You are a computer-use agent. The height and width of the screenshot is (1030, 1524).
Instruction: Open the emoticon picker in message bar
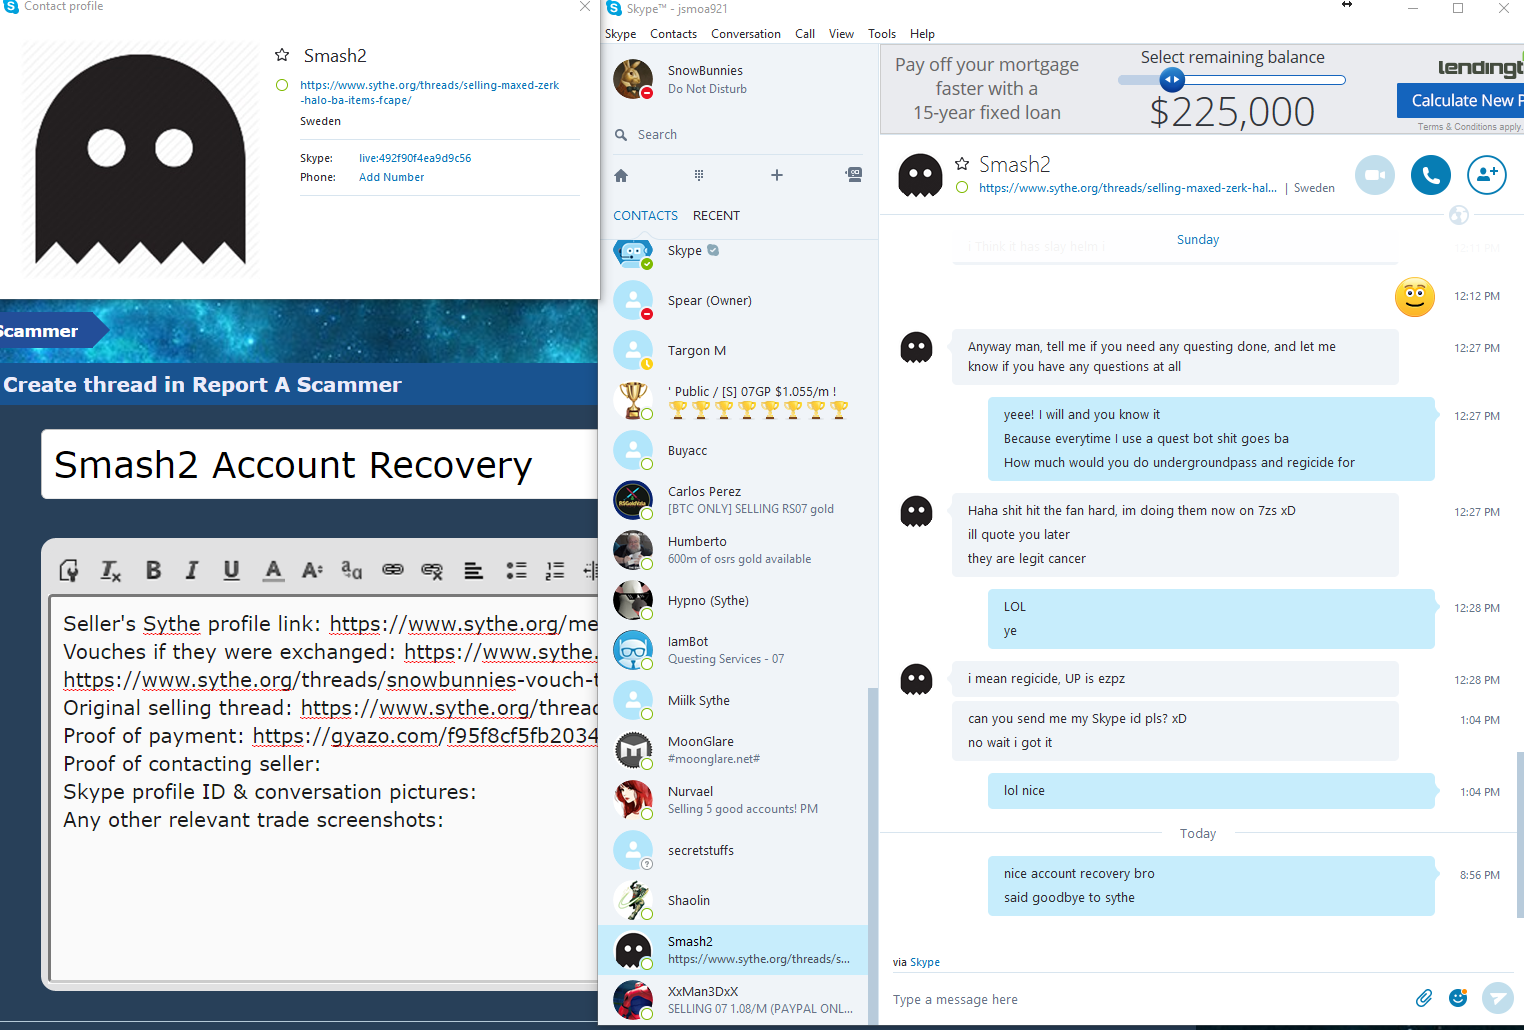pyautogui.click(x=1458, y=998)
